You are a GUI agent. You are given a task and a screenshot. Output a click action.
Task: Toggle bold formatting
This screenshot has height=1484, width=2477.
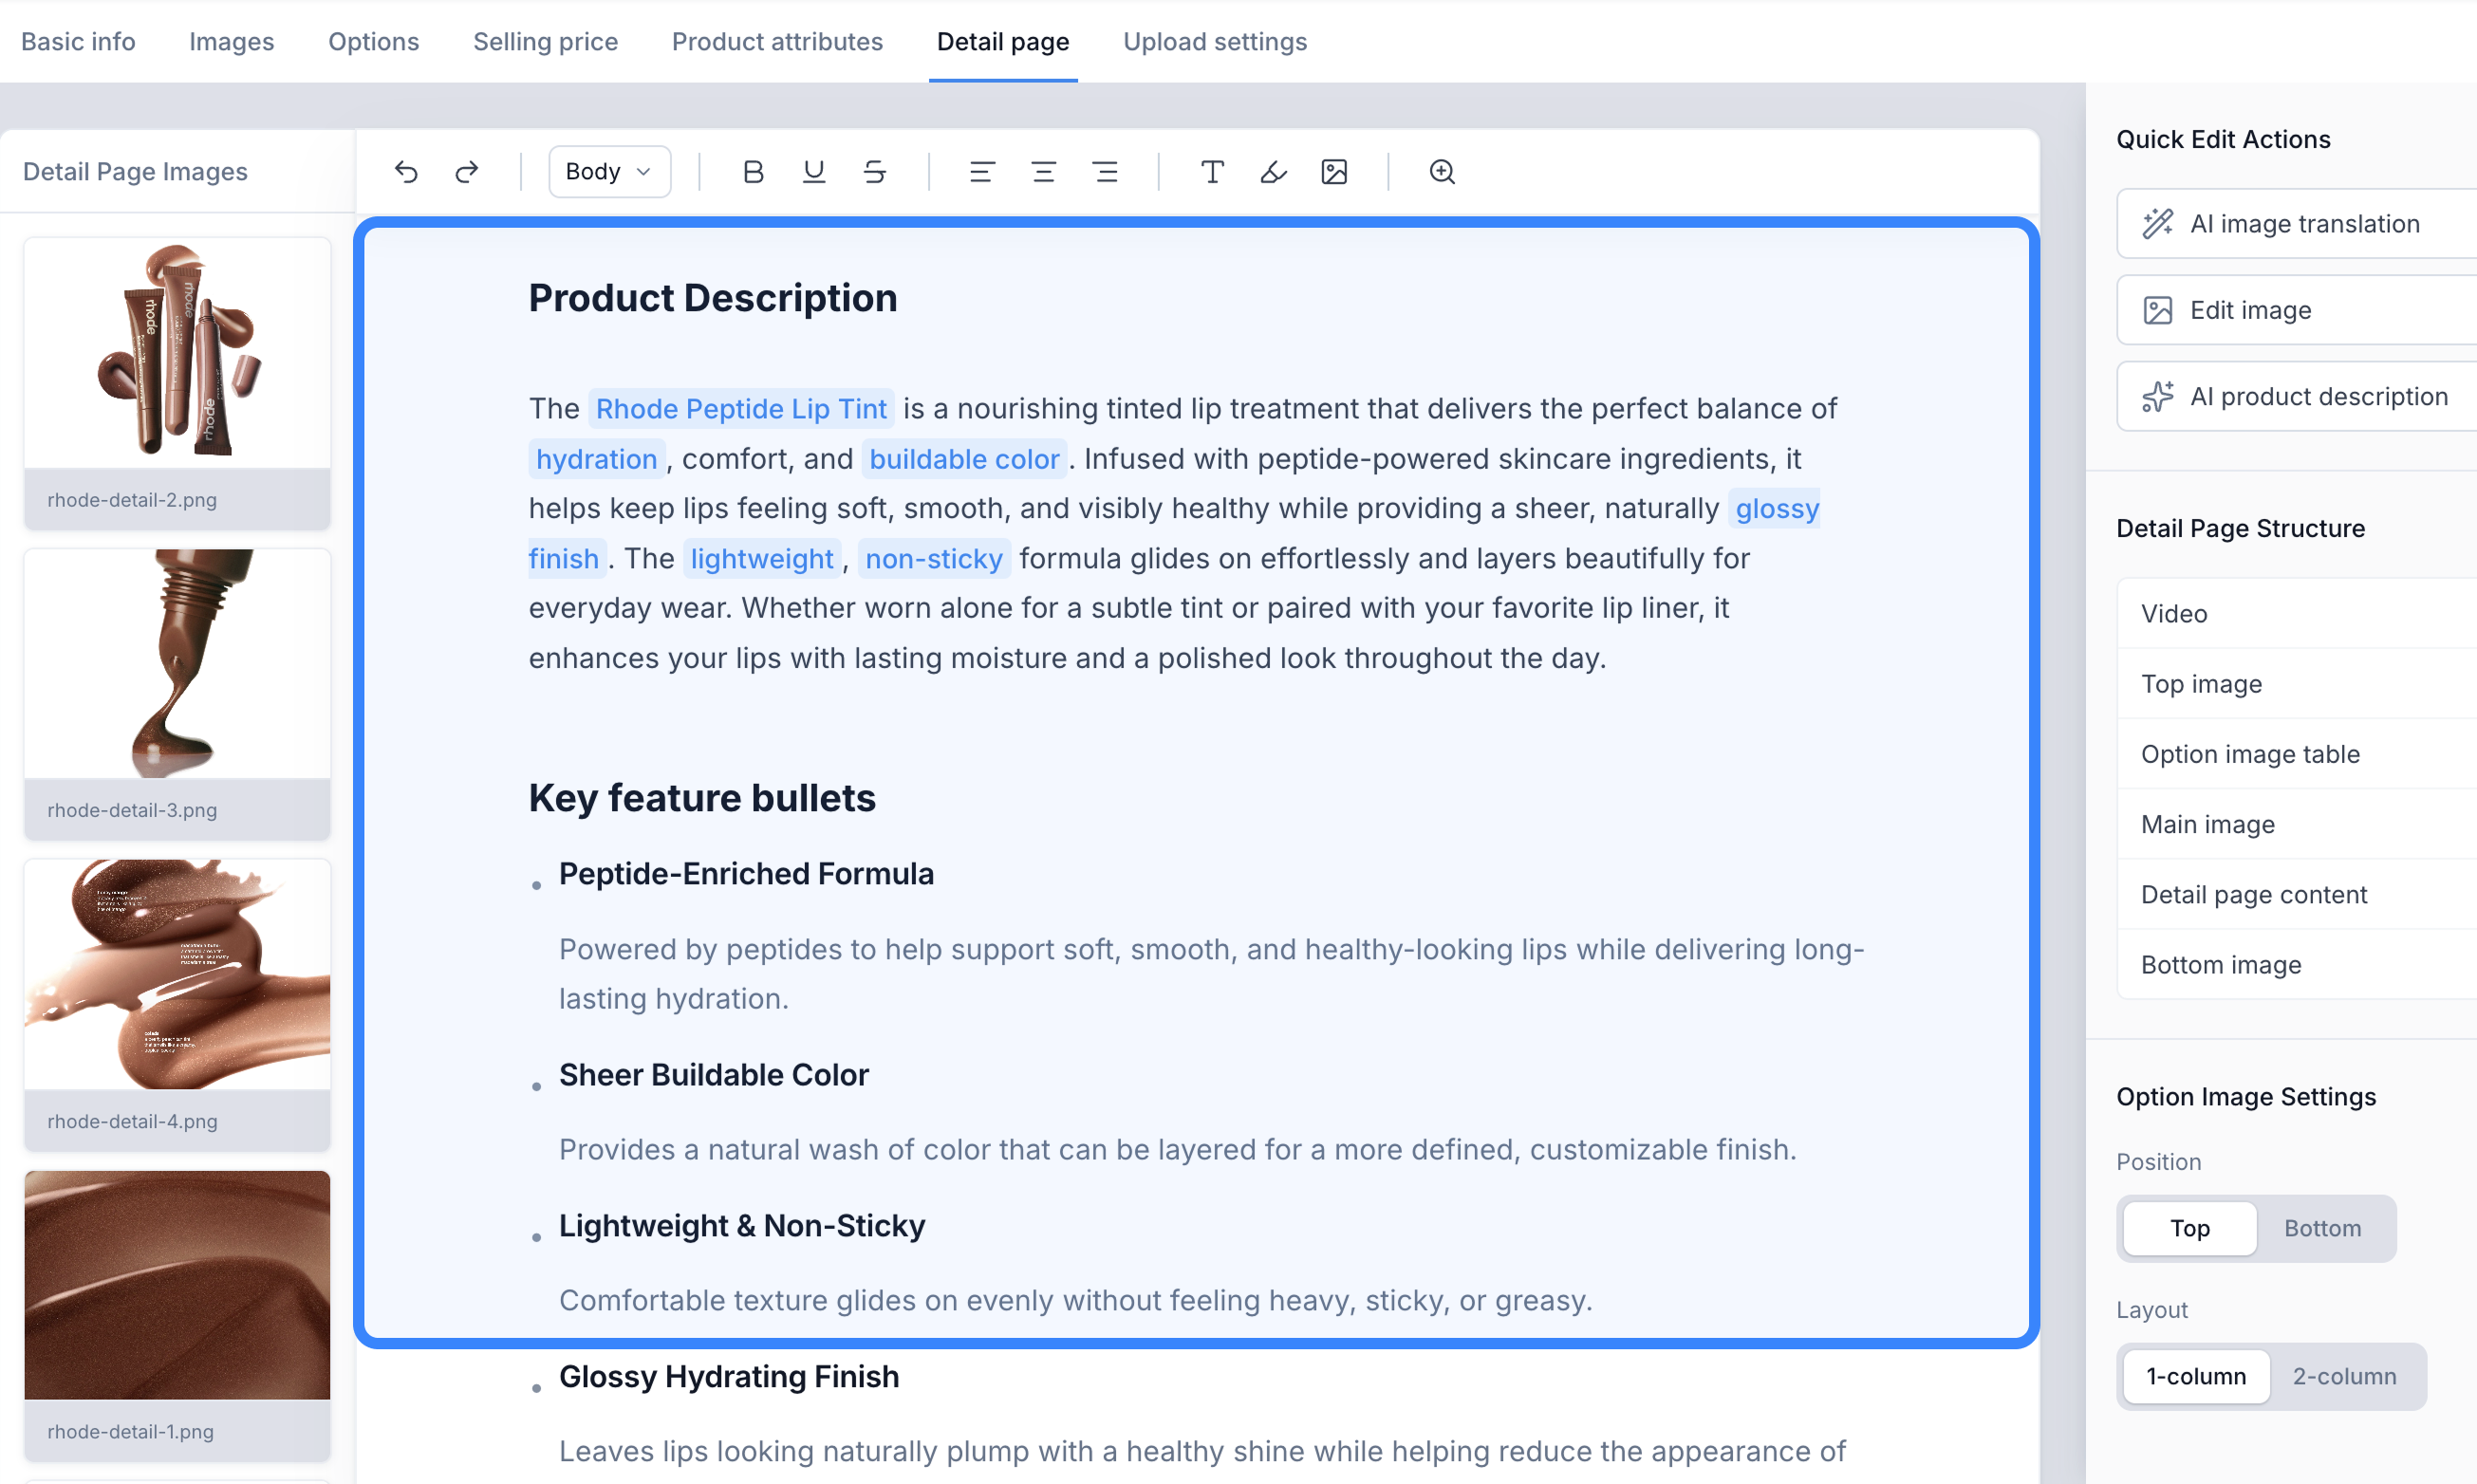tap(753, 172)
